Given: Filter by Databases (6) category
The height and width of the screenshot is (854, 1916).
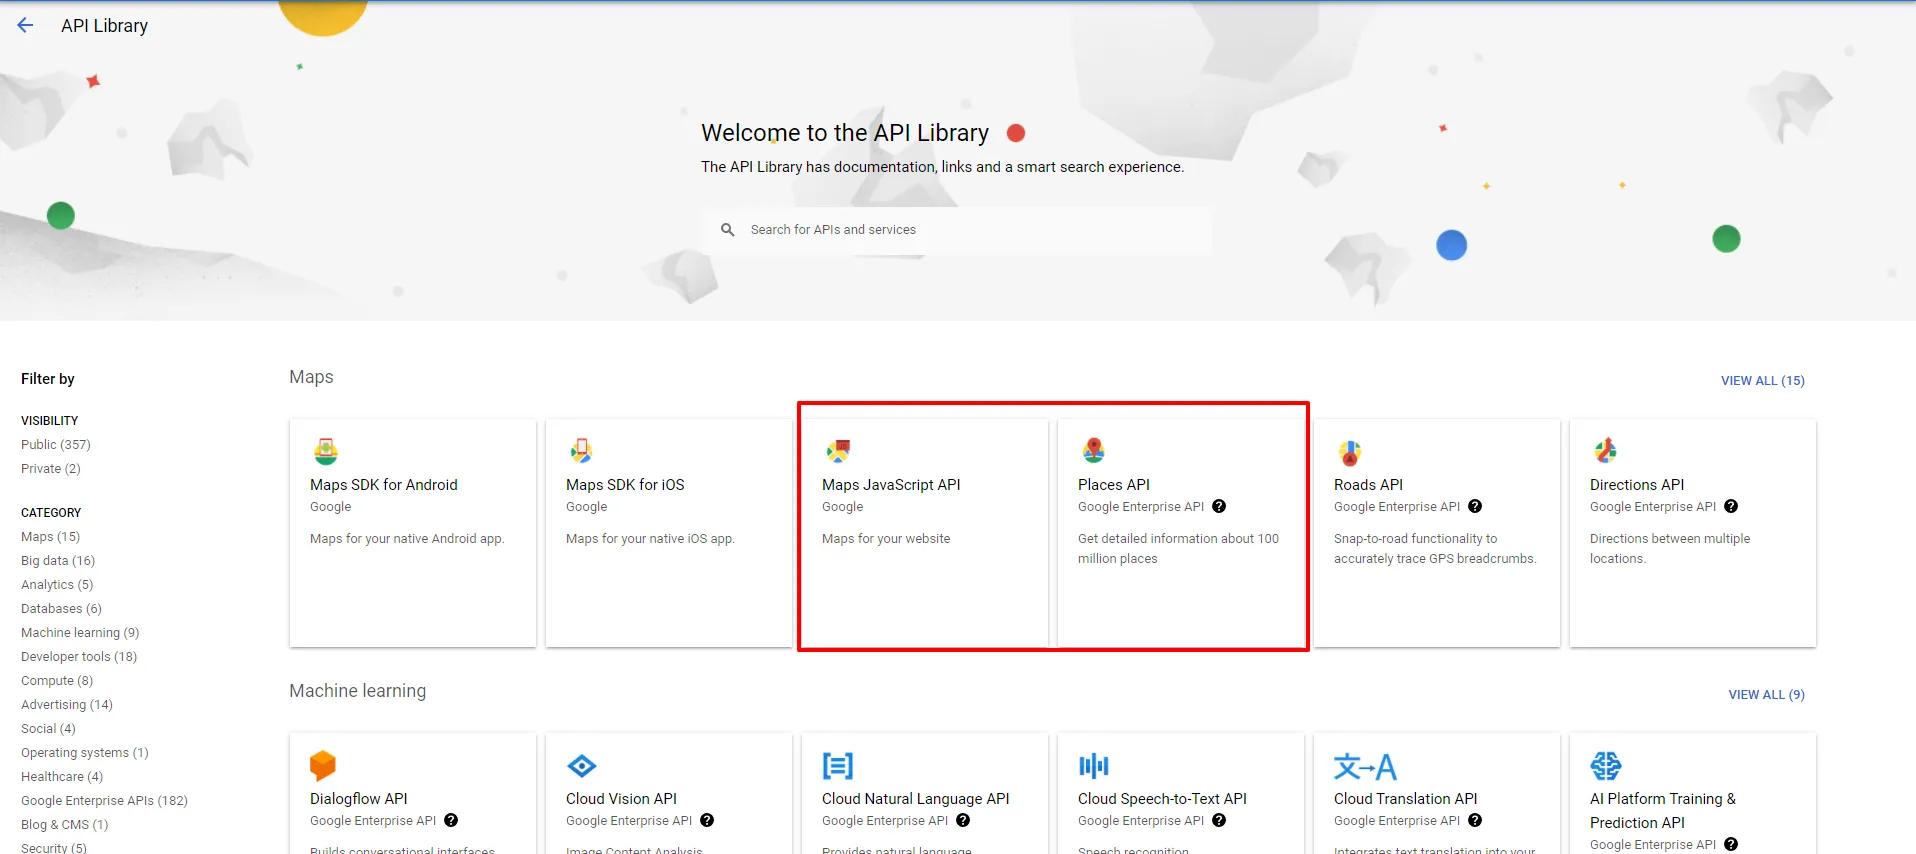Looking at the screenshot, I should pos(61,609).
